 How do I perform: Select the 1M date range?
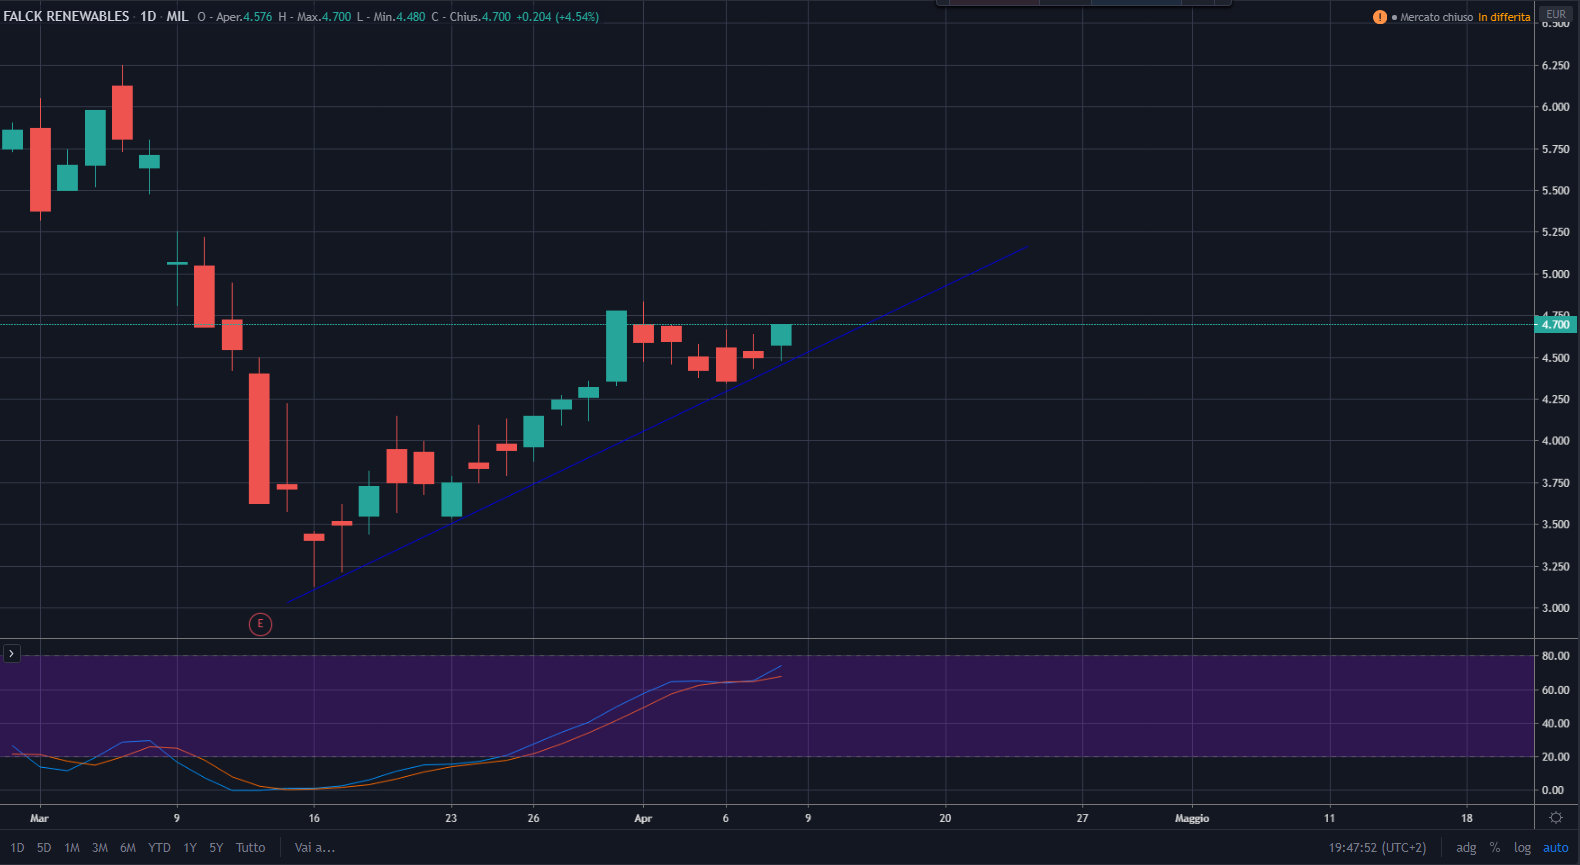pos(72,848)
